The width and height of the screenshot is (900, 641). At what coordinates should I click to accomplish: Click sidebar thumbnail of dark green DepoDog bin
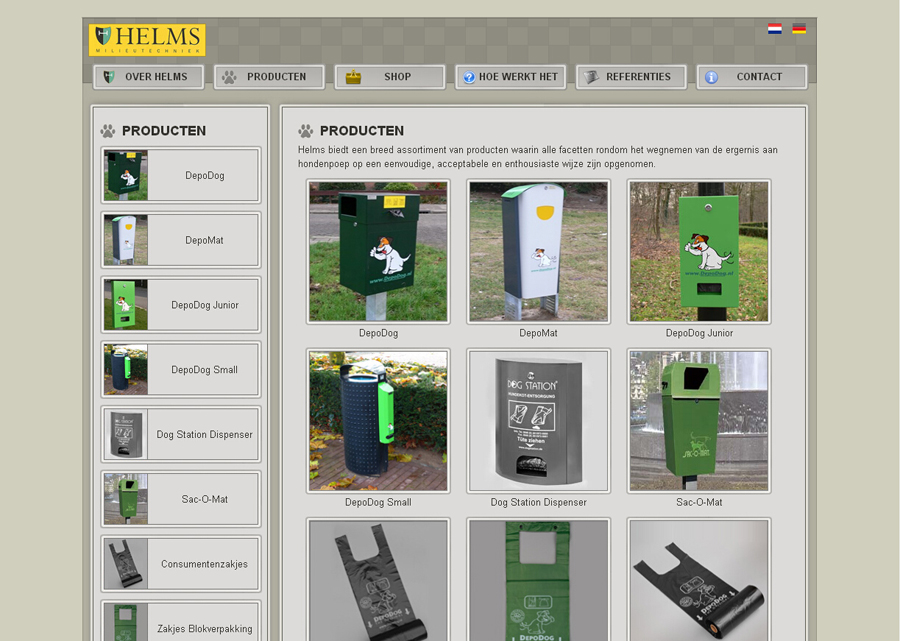click(126, 176)
